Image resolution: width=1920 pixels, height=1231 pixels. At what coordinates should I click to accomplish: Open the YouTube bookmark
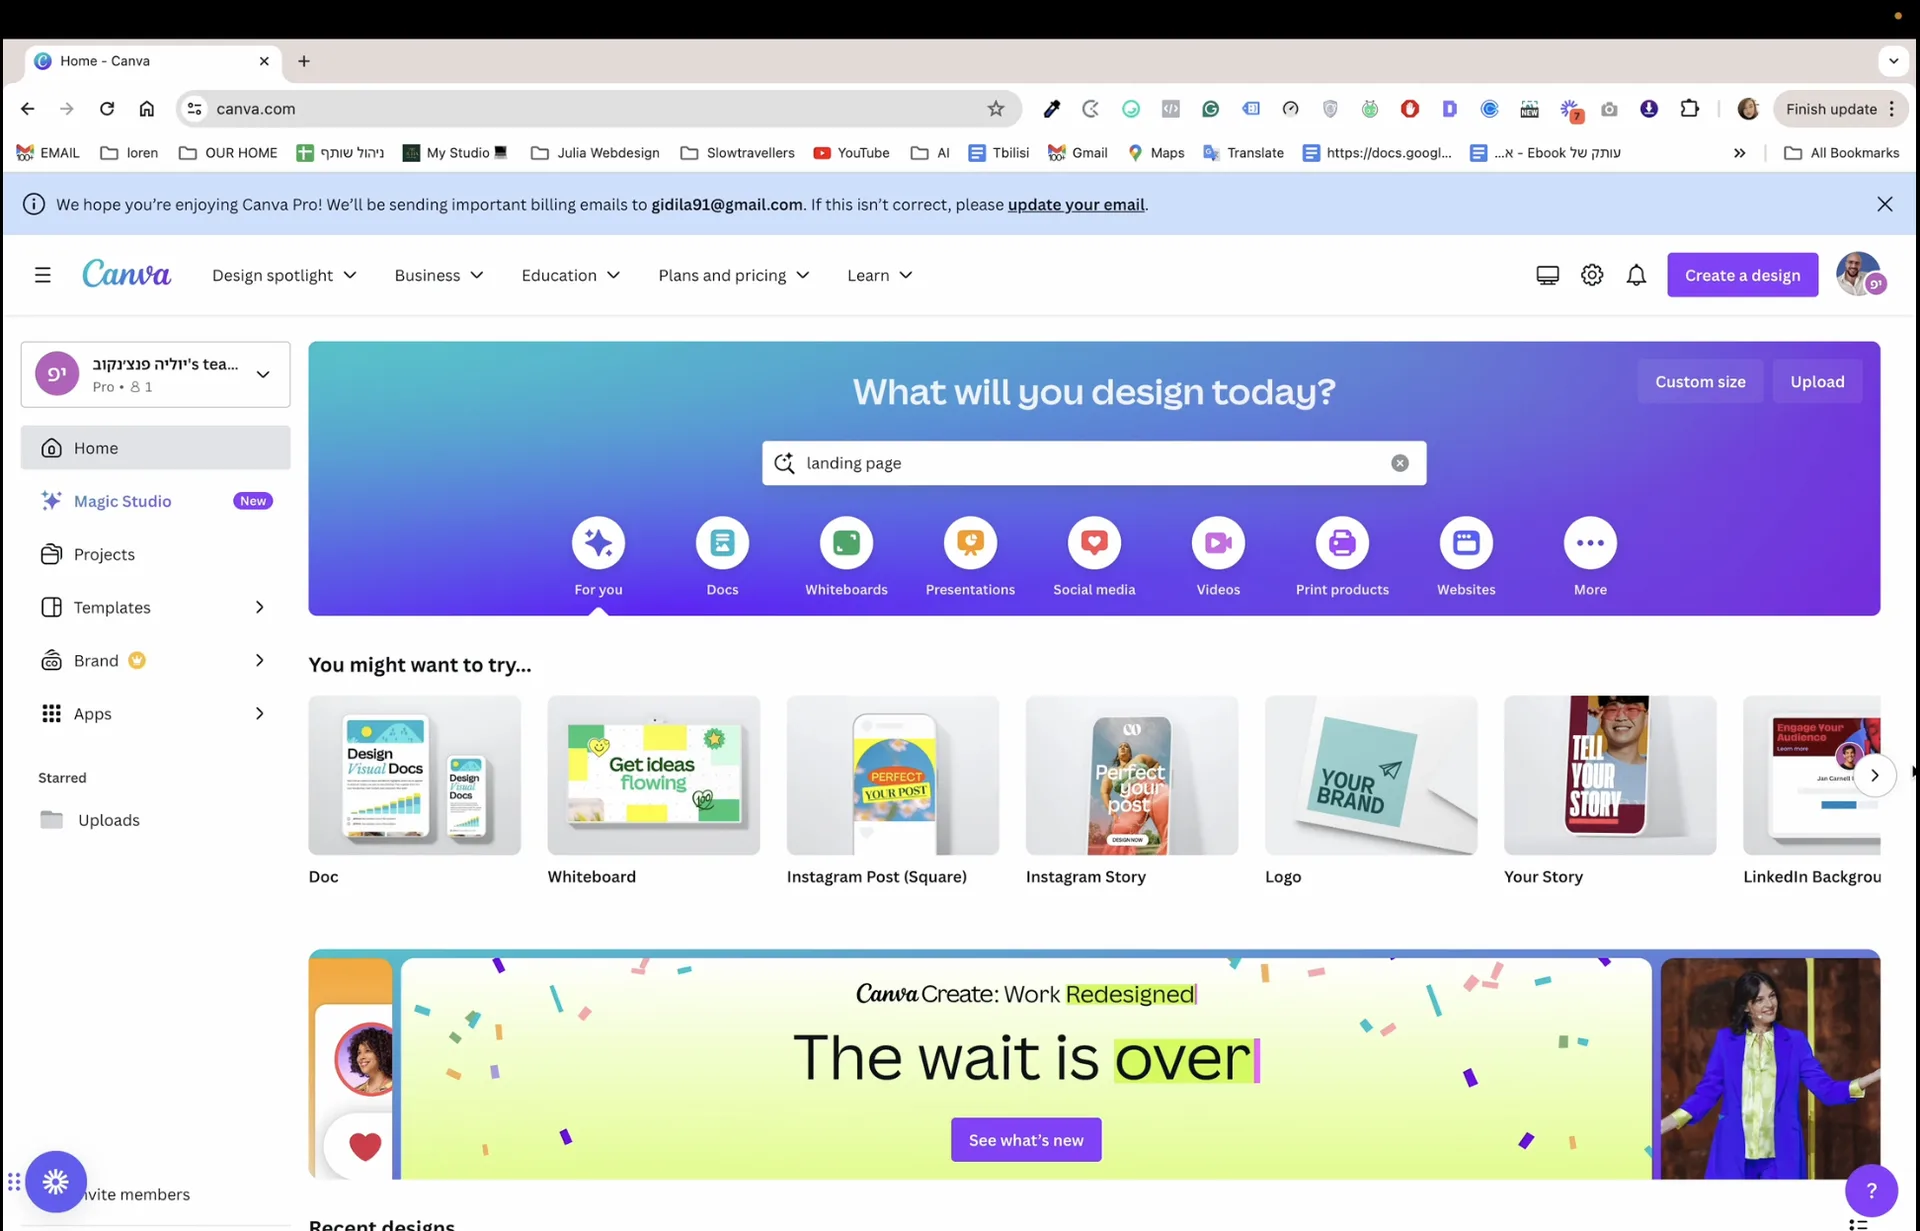coord(851,153)
